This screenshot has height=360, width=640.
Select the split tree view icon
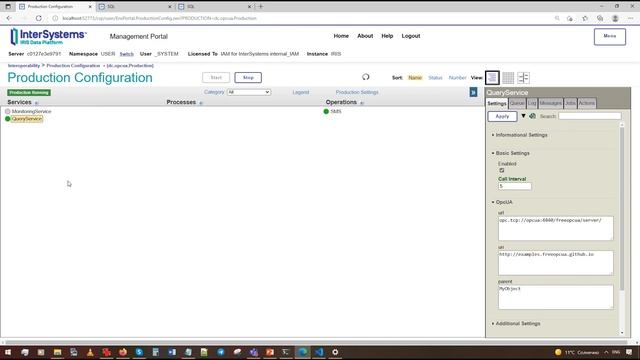pyautogui.click(x=523, y=78)
